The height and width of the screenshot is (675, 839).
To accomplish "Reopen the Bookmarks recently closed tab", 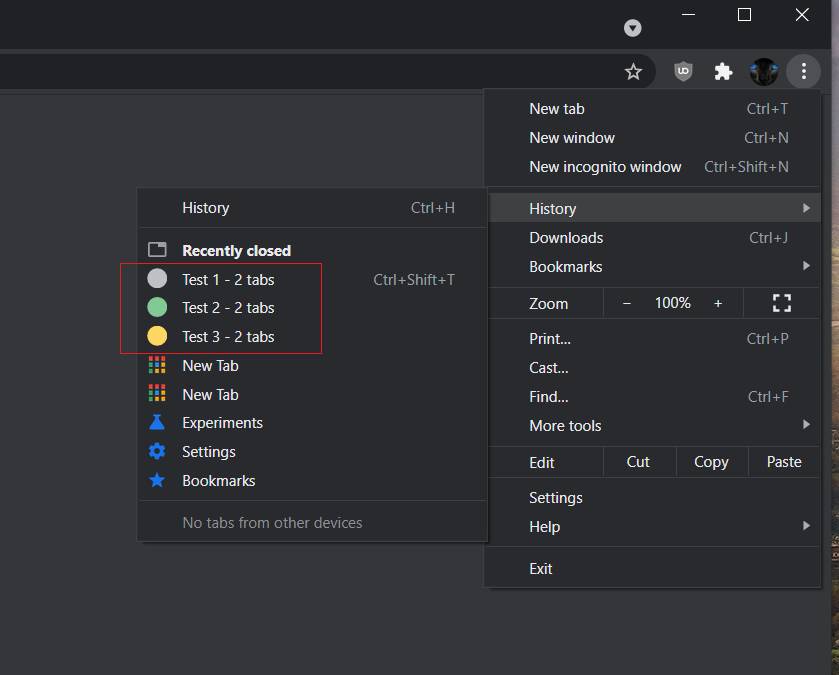I will click(x=313, y=480).
